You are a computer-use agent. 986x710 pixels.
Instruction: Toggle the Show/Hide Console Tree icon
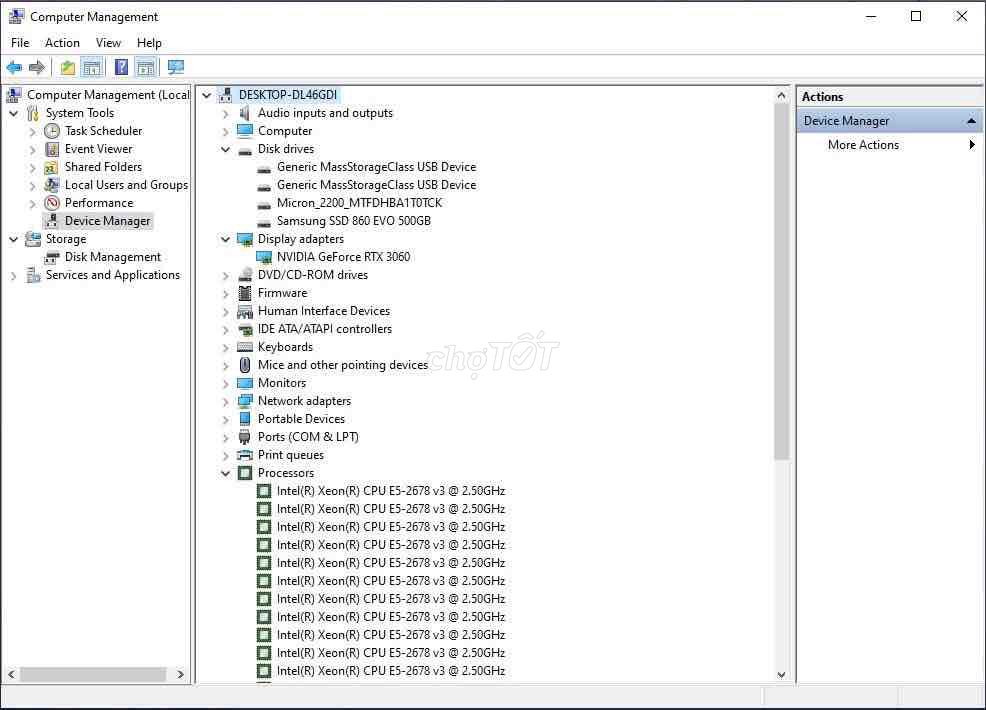[92, 67]
